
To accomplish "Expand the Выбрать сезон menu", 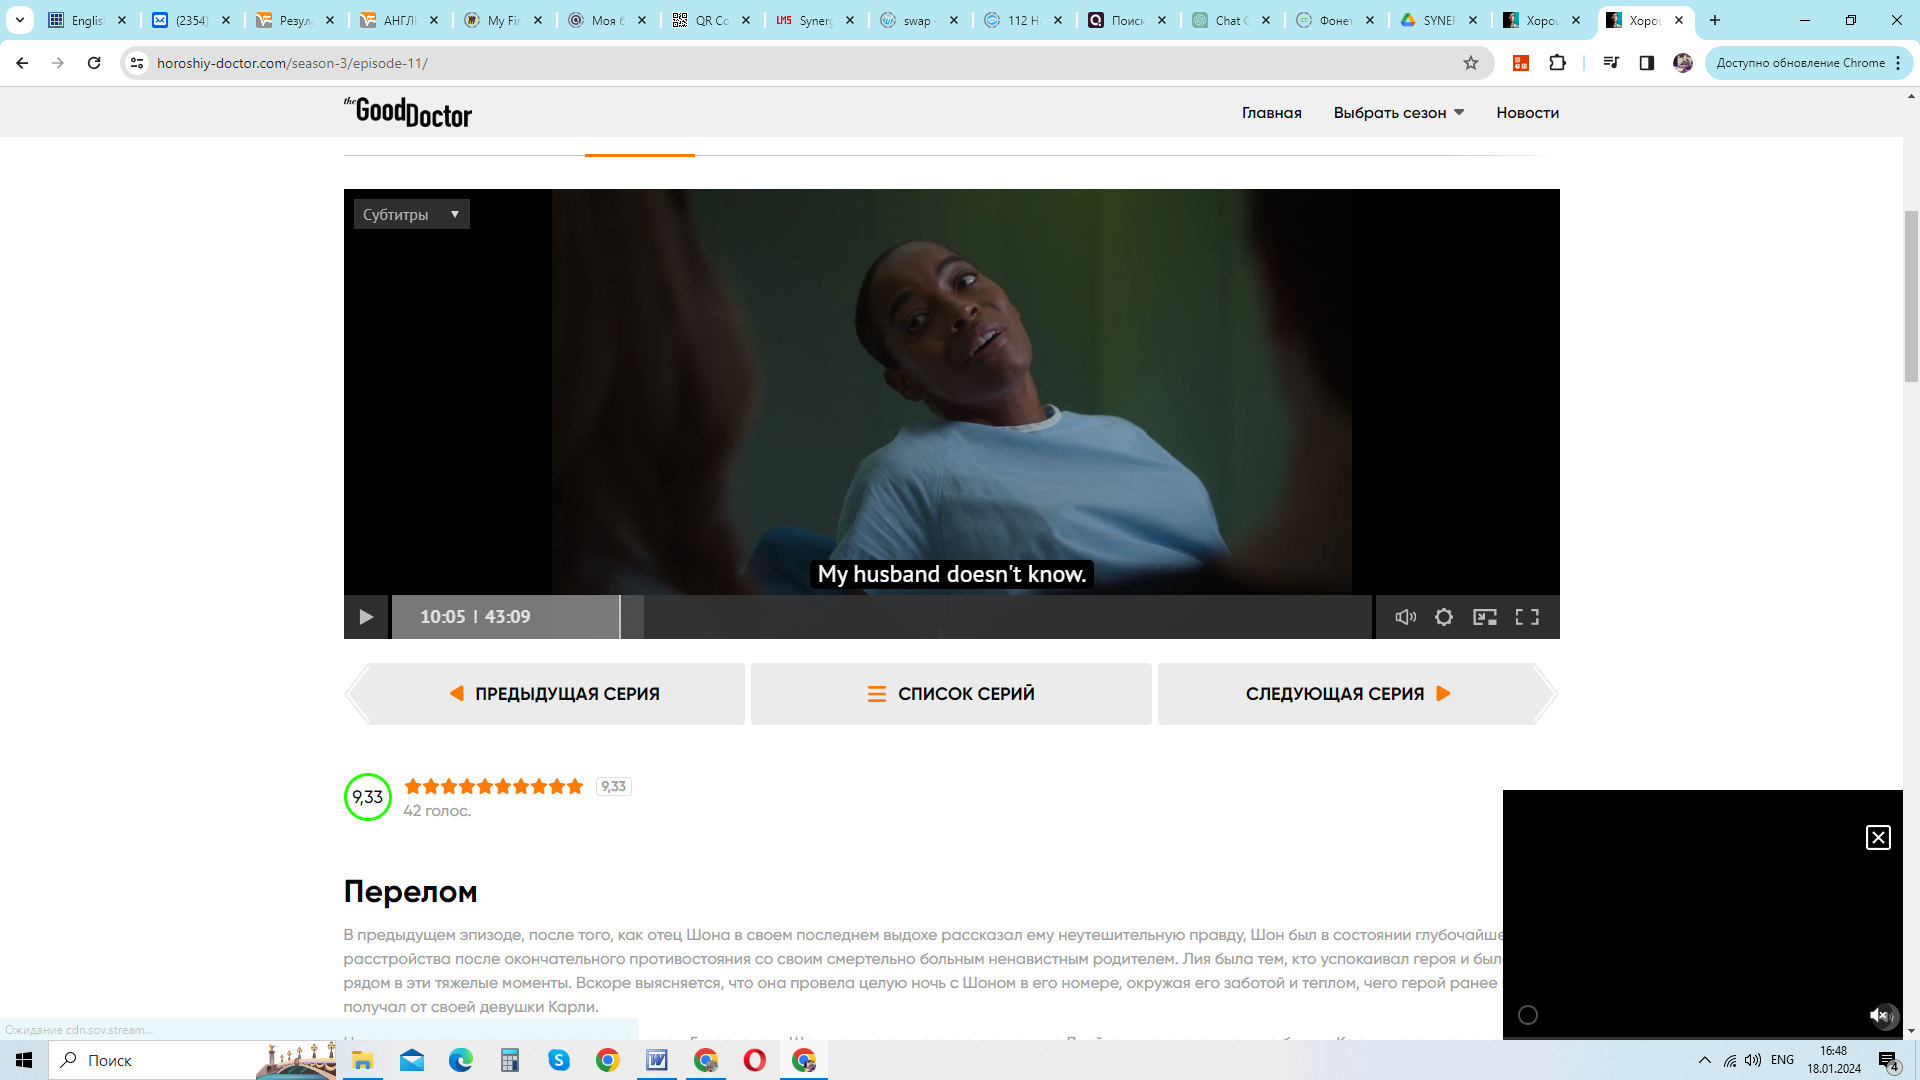I will pos(1398,113).
